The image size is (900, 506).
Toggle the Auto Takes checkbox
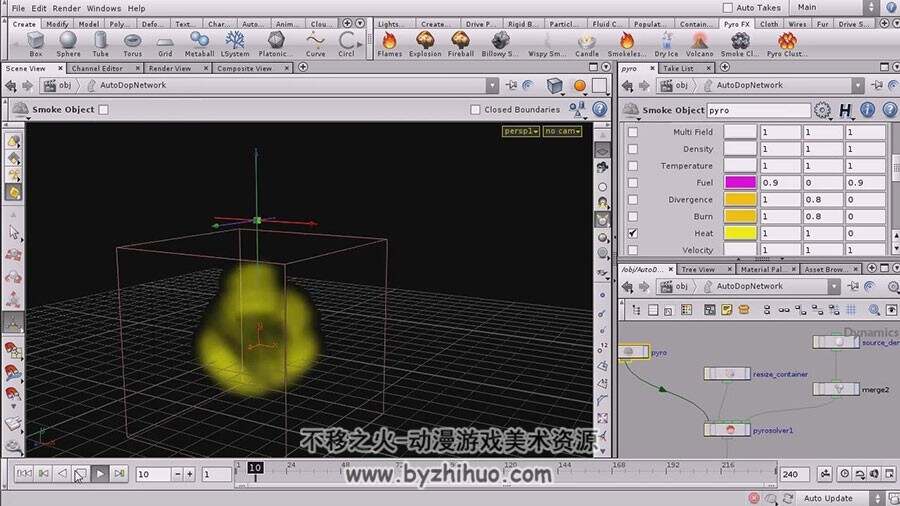(727, 7)
